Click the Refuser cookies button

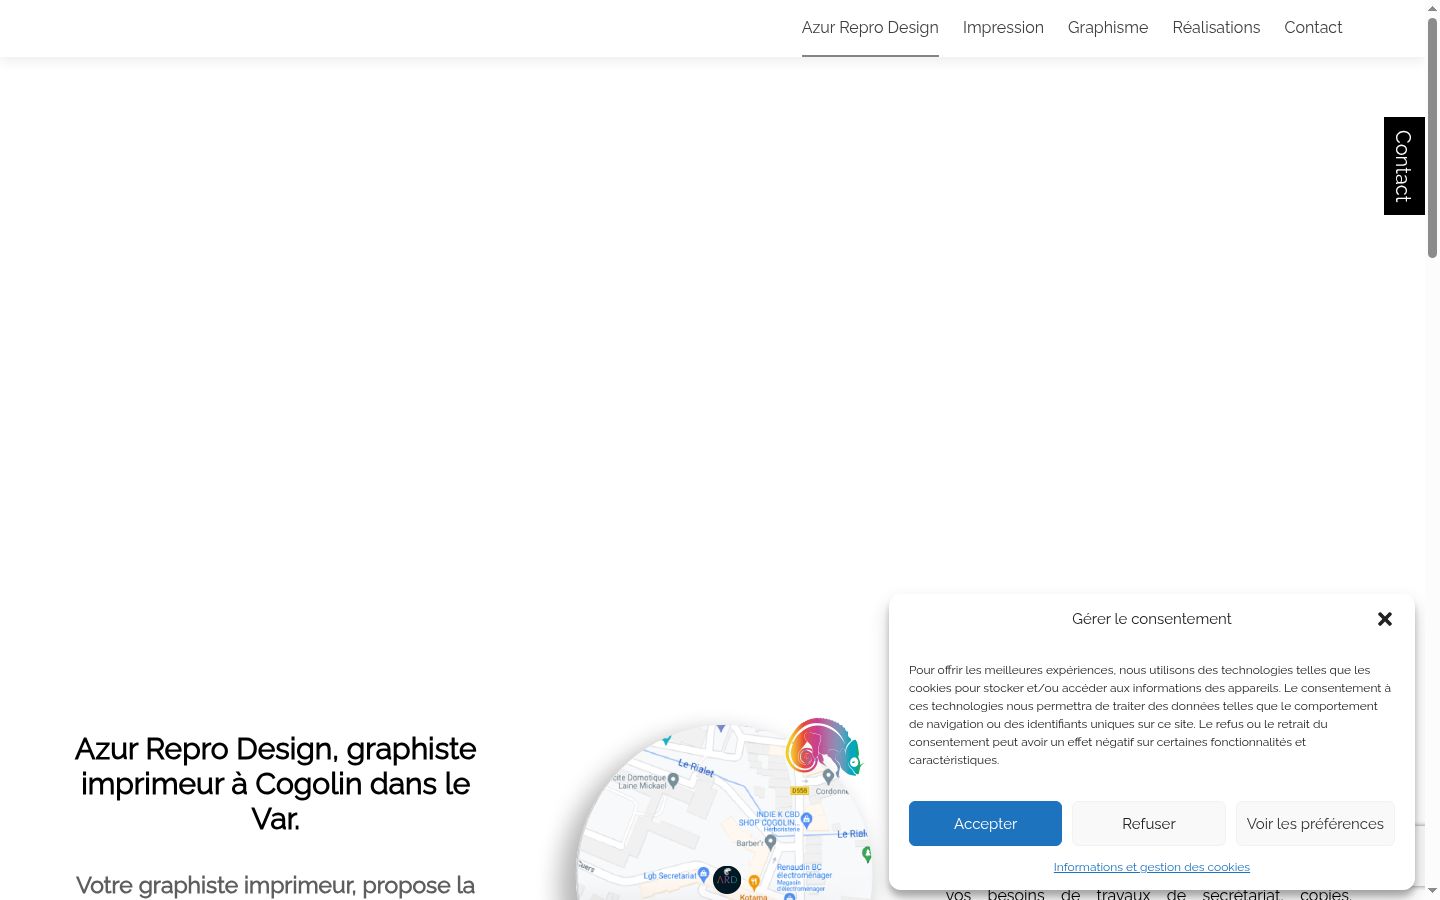[1148, 823]
